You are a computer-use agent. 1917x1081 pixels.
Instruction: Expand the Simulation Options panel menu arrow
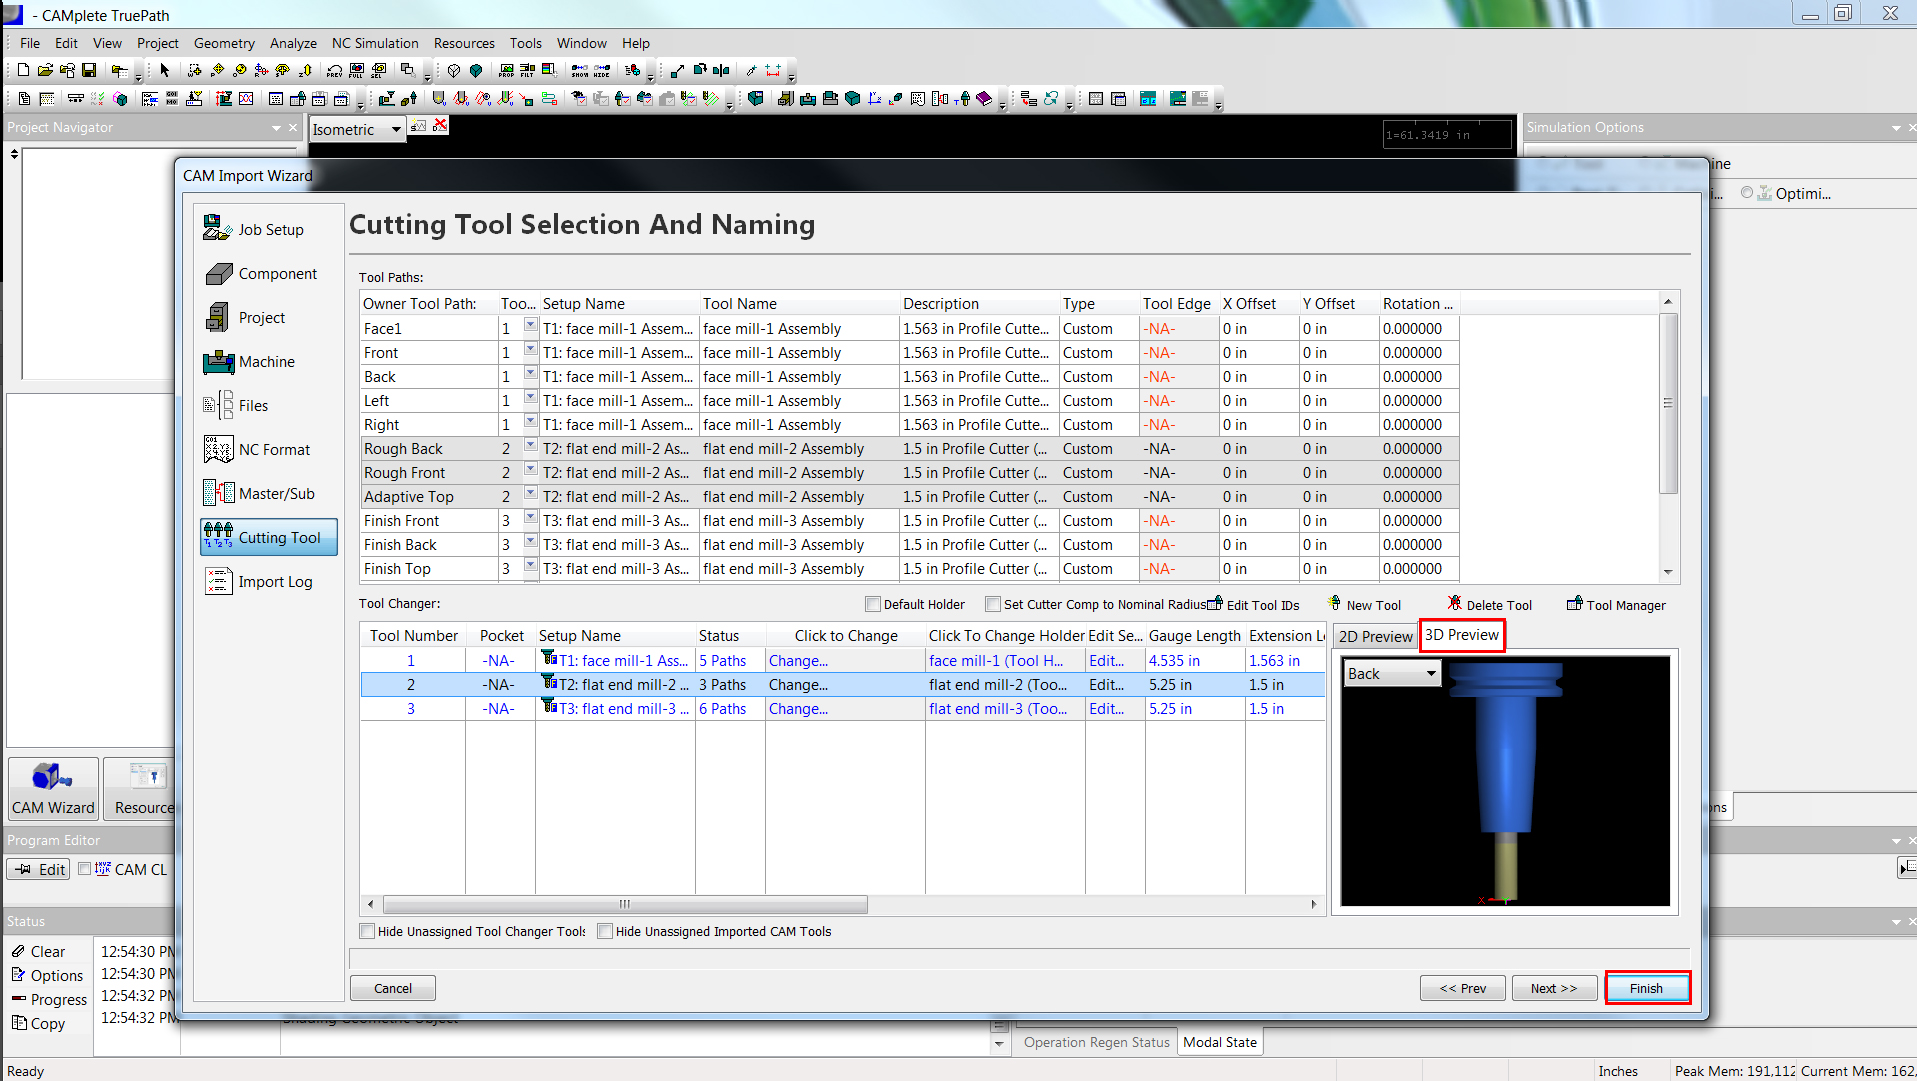click(x=1896, y=128)
